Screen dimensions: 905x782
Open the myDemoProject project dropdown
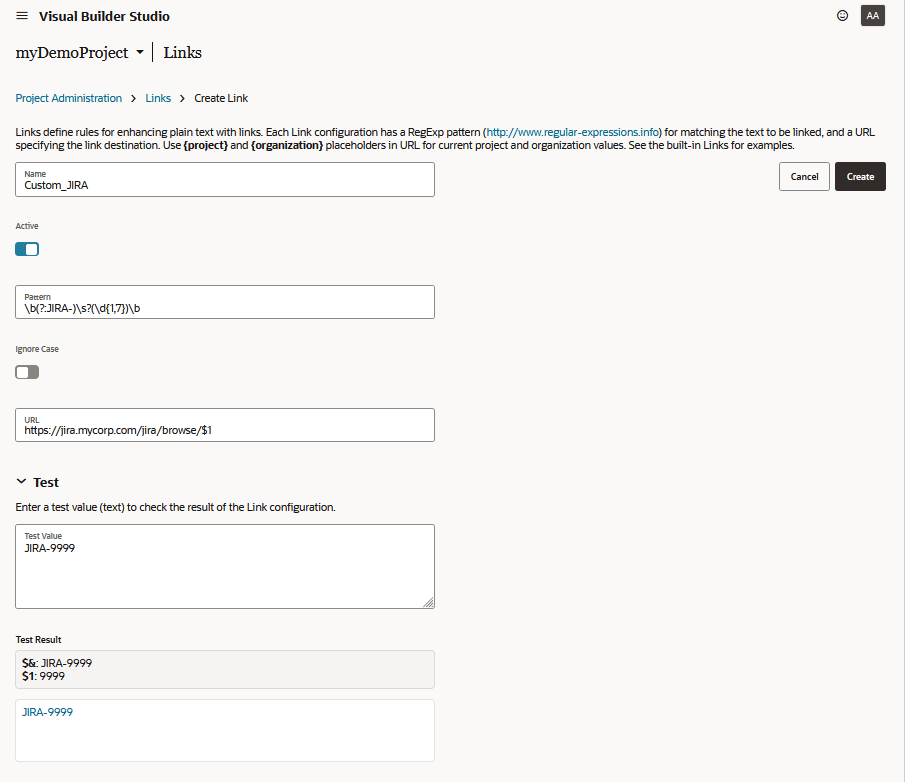[x=140, y=53]
